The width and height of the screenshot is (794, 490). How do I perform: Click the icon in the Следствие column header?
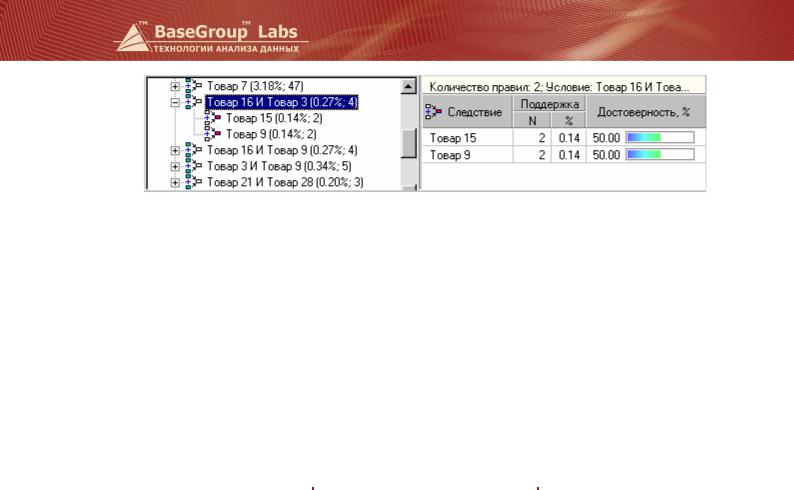[x=433, y=112]
